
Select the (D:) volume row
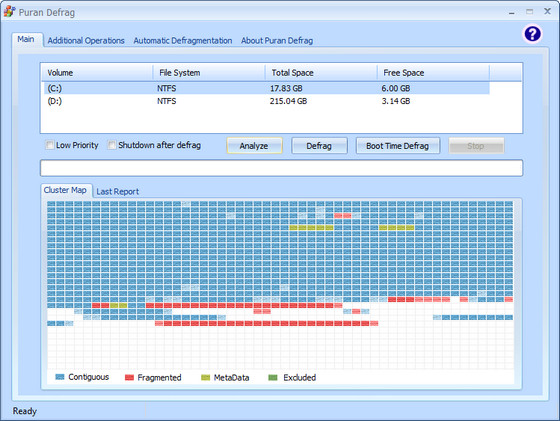[x=266, y=101]
